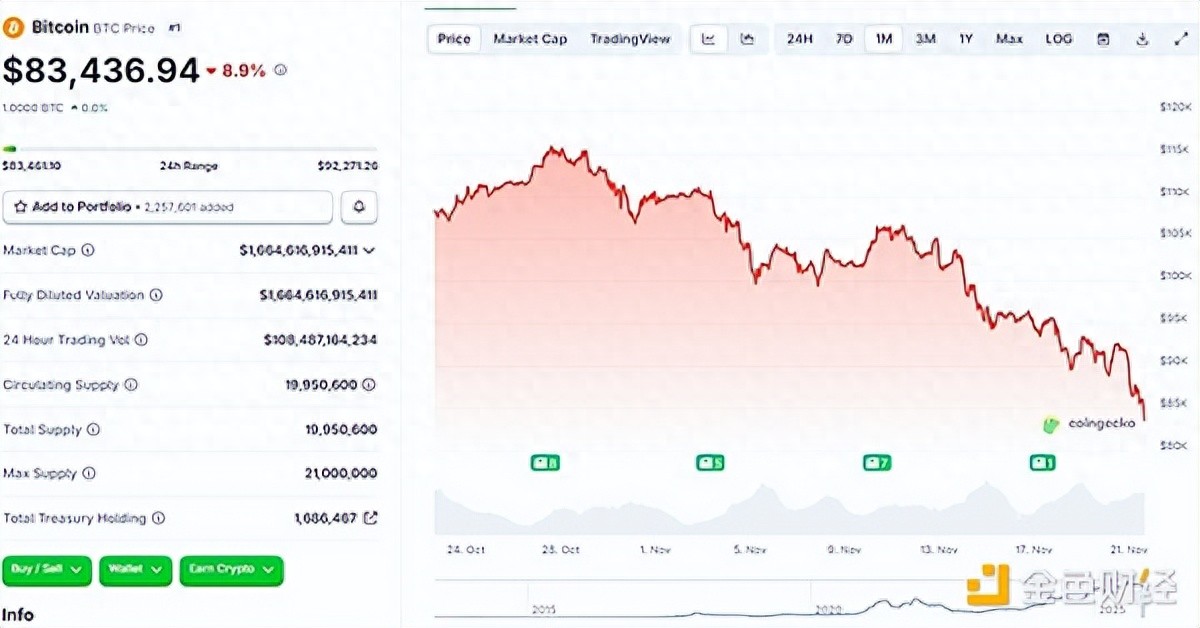1200x628 pixels.
Task: Click the news marker labeled 7
Action: tap(876, 462)
